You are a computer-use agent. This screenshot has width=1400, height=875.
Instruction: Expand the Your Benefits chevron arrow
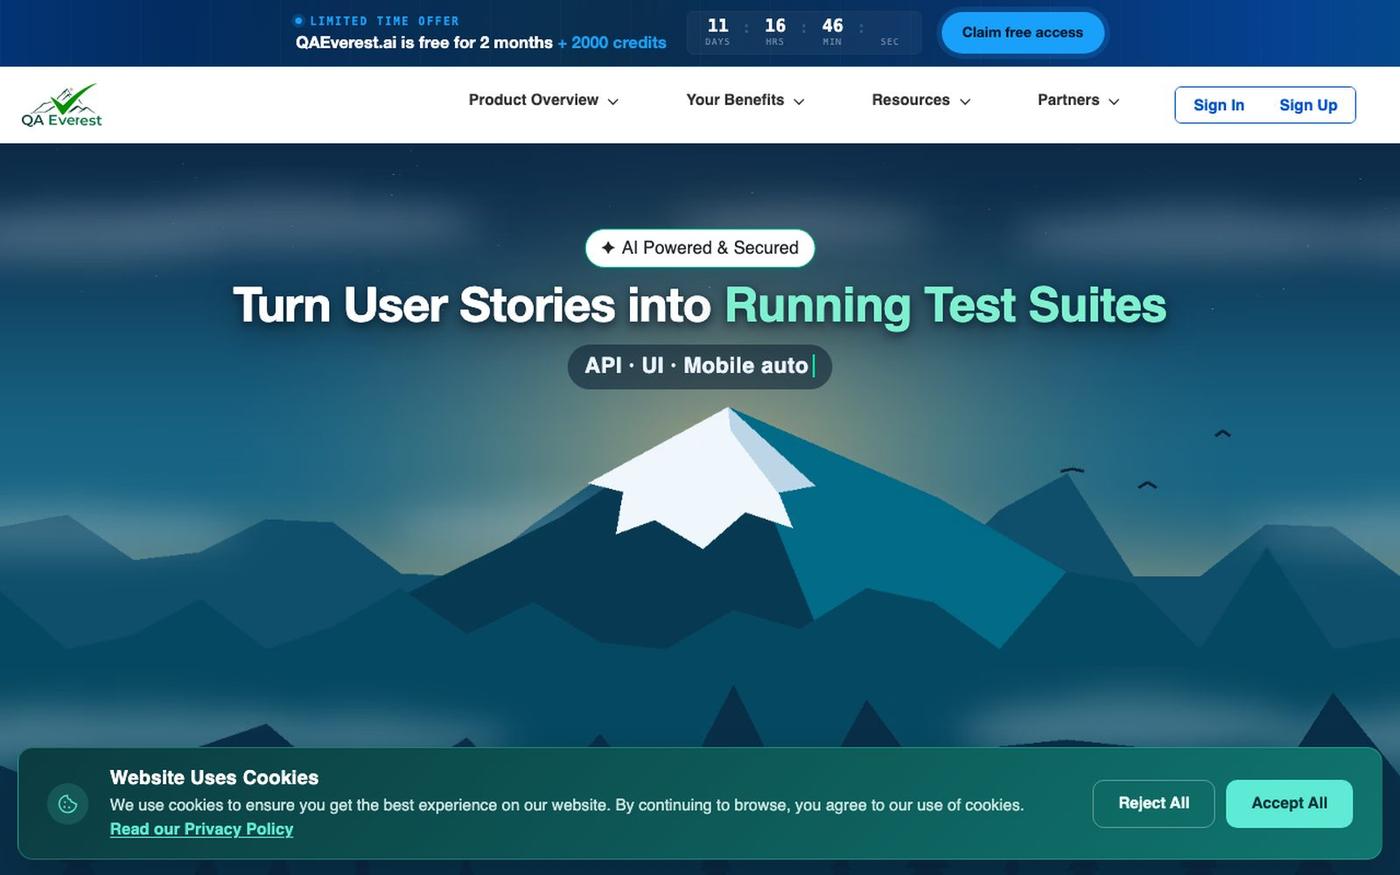(799, 101)
